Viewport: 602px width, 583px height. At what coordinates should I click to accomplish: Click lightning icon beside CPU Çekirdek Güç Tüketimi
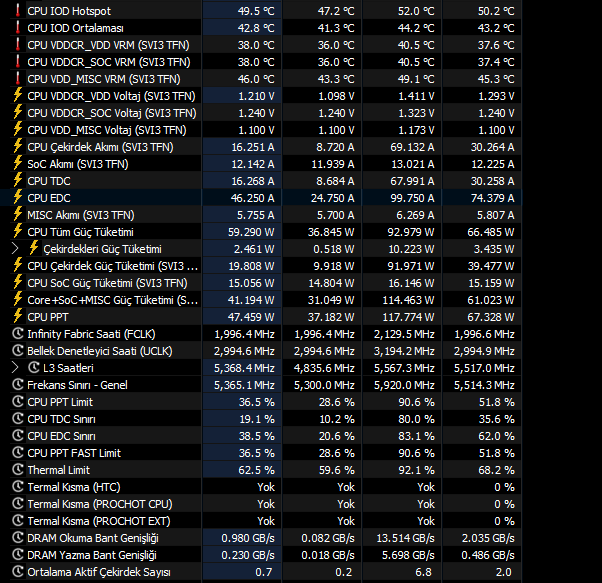pyautogui.click(x=18, y=266)
